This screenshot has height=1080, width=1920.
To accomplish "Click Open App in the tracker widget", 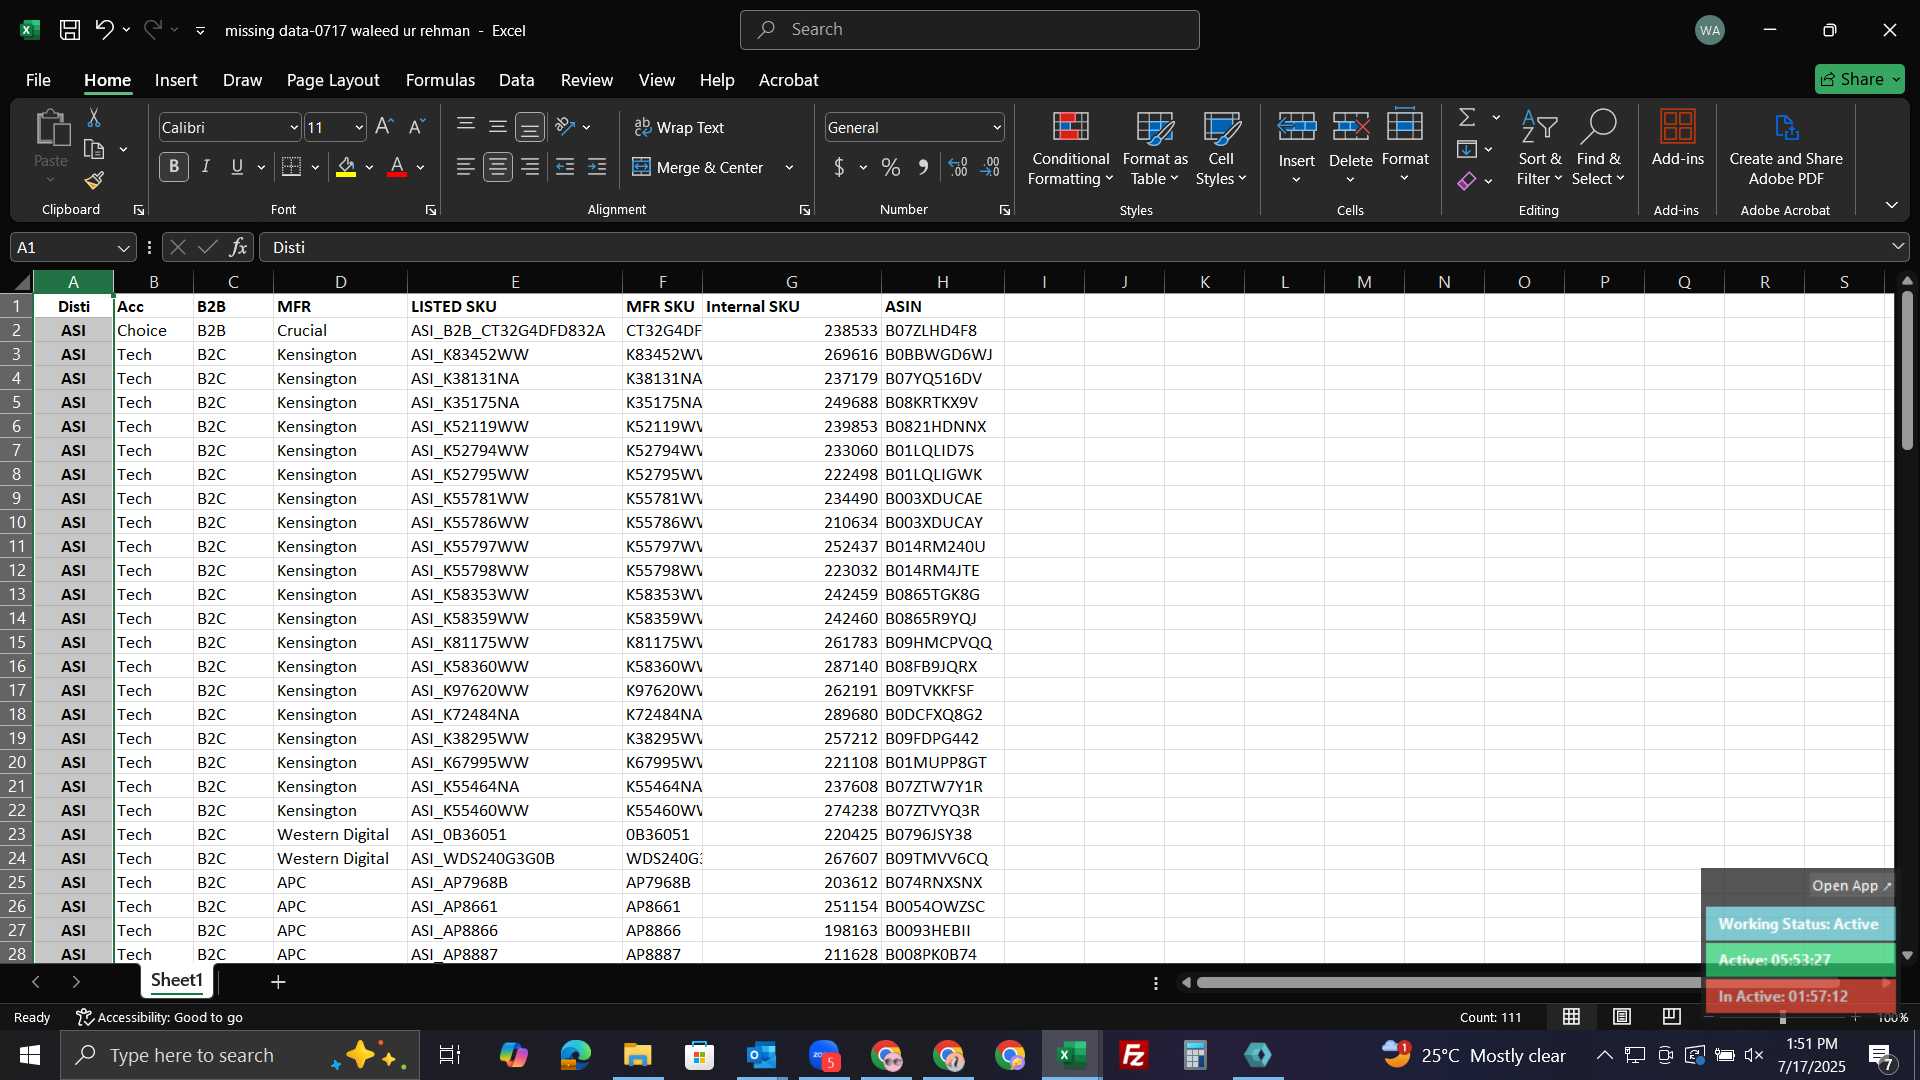I will (x=1851, y=886).
